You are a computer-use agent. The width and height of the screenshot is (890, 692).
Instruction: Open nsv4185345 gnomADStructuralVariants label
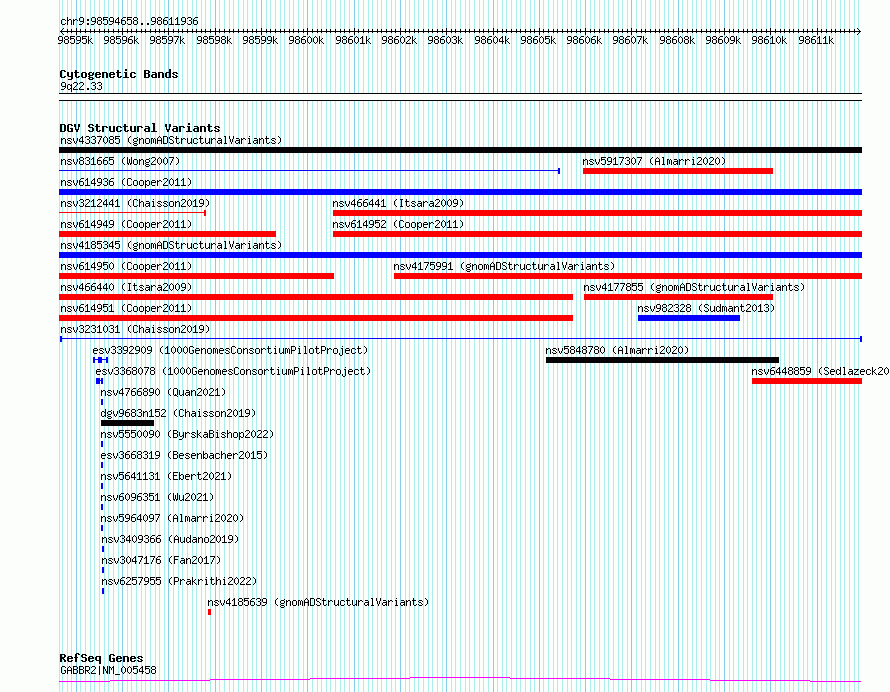[171, 245]
